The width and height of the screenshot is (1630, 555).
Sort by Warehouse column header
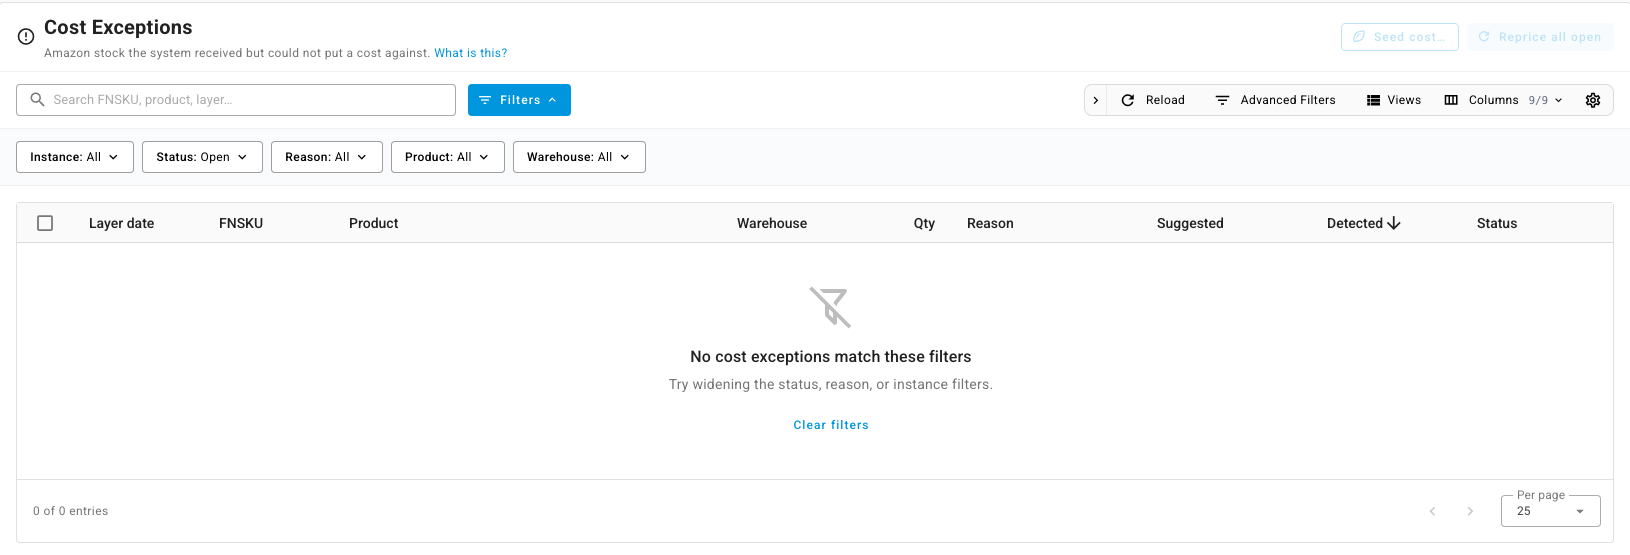(772, 223)
